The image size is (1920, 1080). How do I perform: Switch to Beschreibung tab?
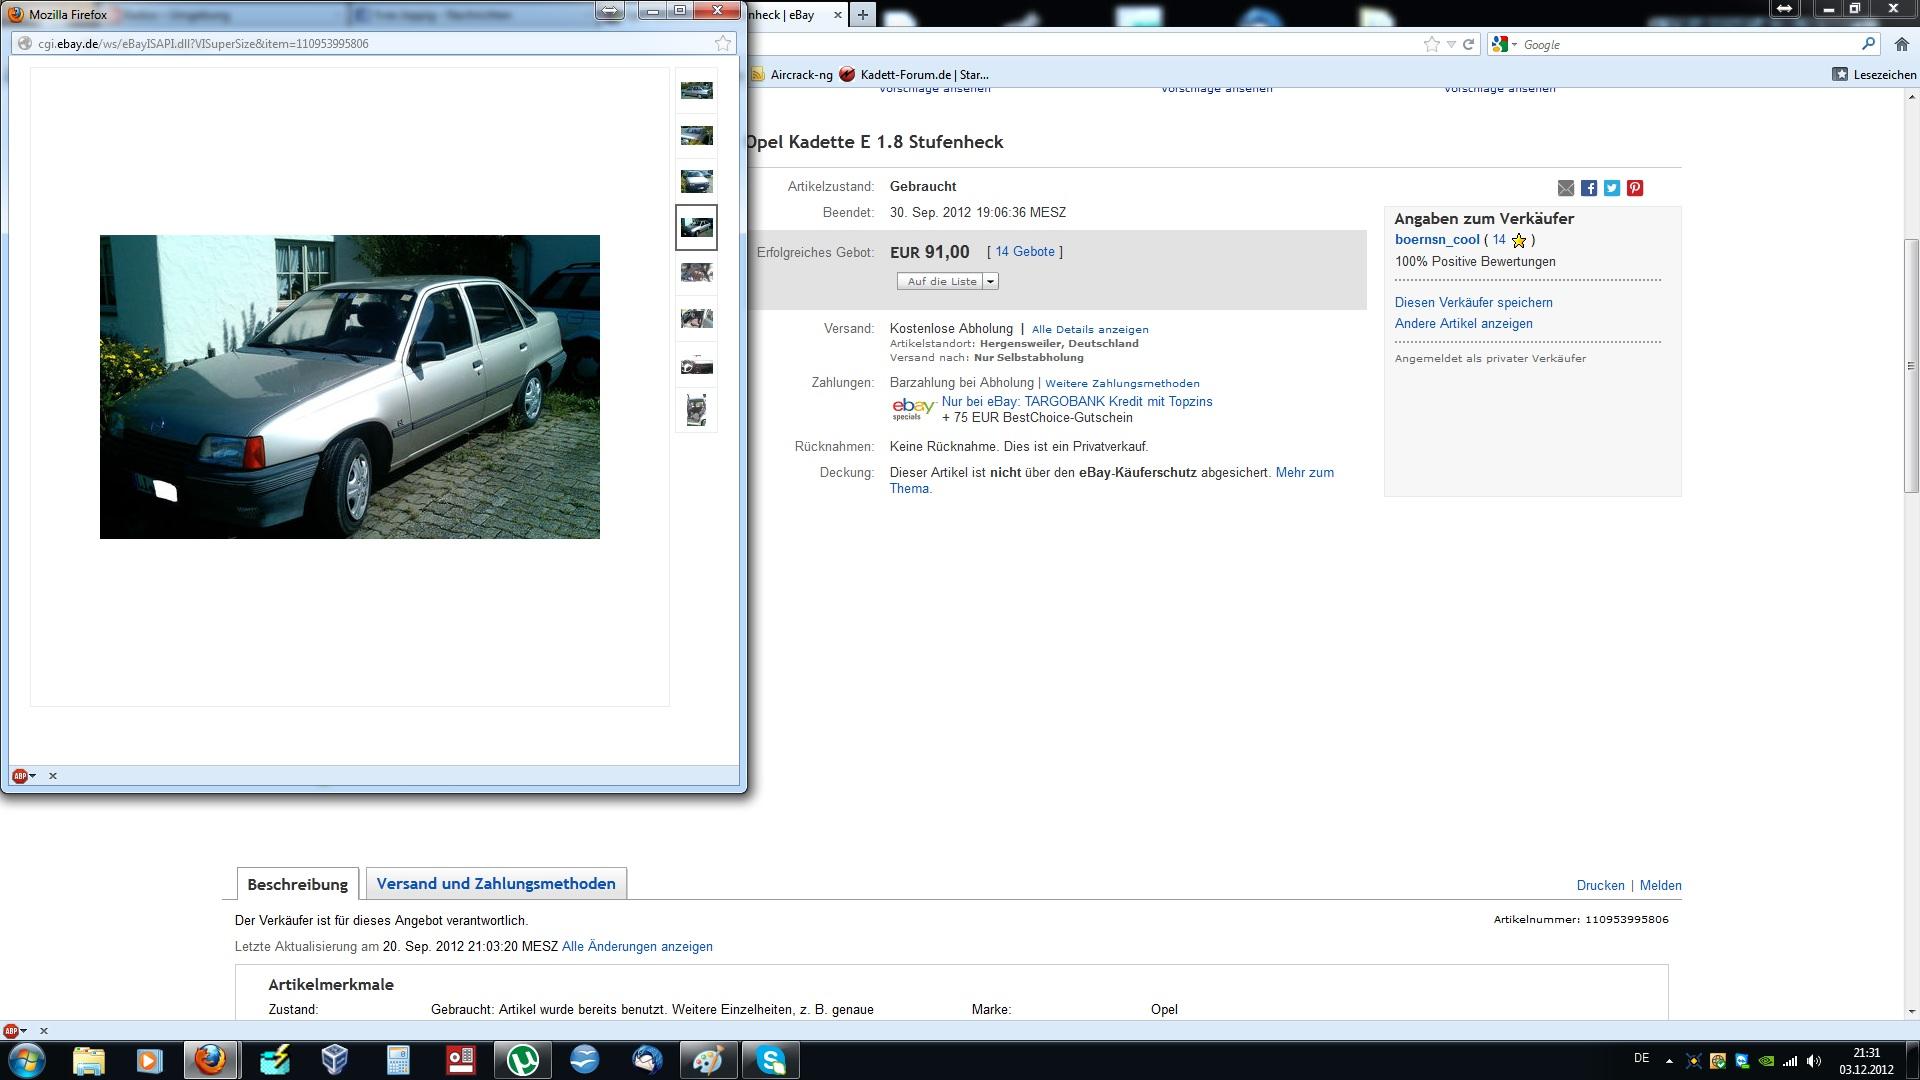click(x=297, y=885)
